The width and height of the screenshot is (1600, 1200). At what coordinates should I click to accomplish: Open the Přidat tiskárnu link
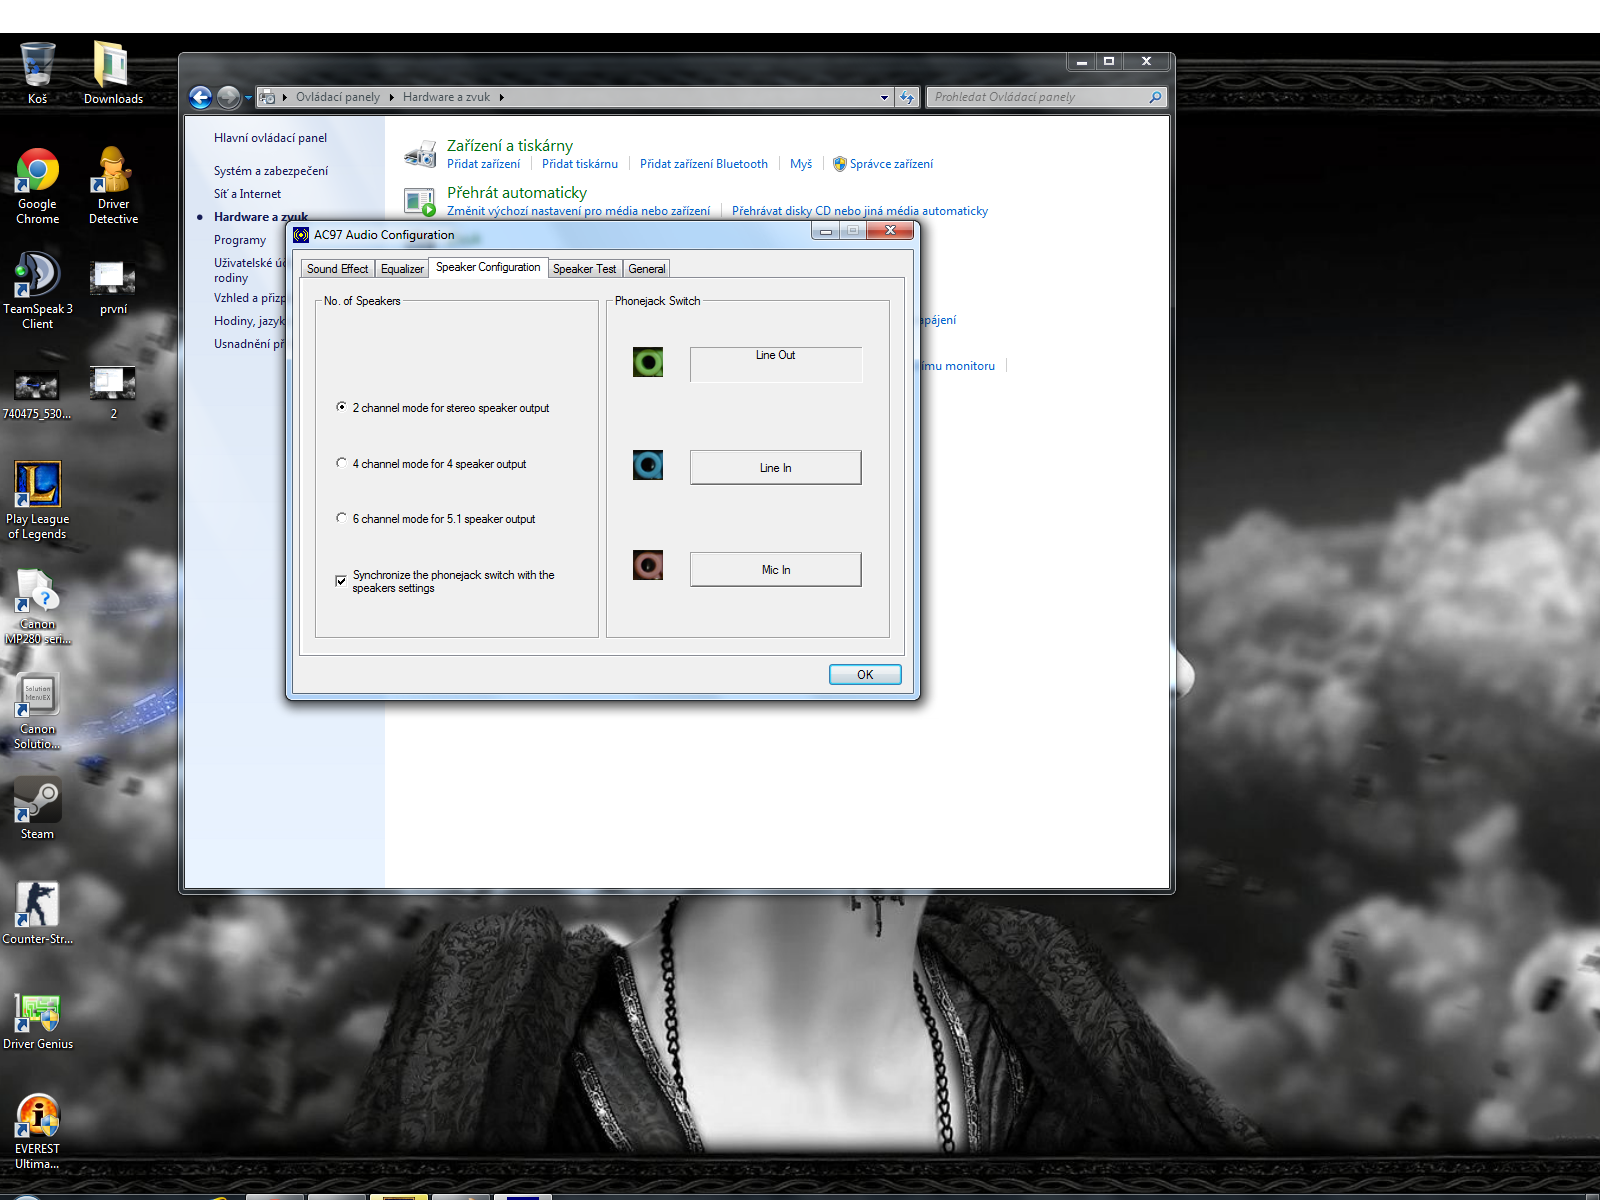(x=580, y=164)
